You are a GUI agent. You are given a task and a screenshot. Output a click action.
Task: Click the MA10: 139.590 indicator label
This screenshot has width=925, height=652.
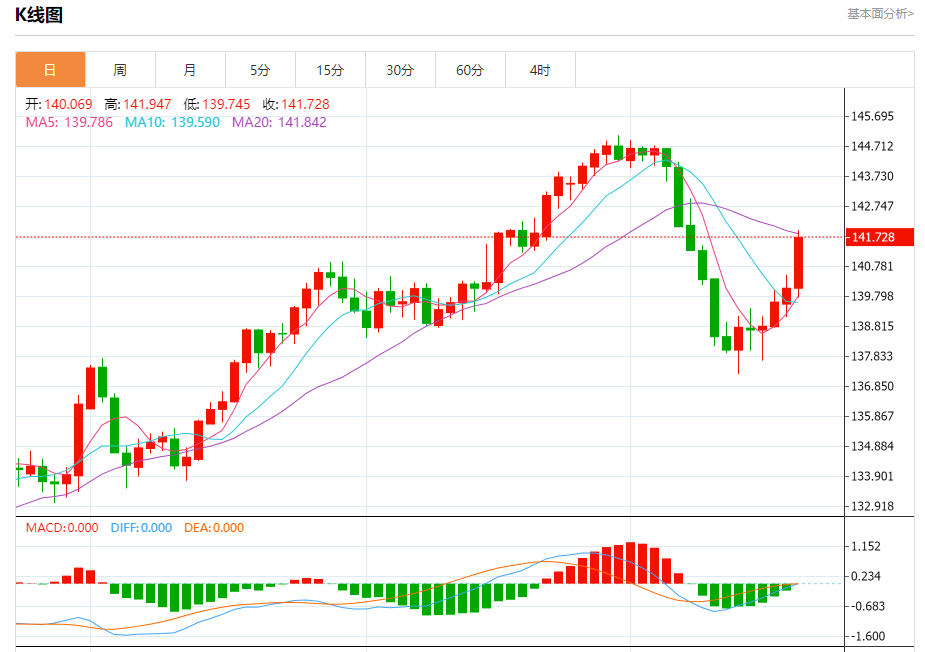pos(172,122)
